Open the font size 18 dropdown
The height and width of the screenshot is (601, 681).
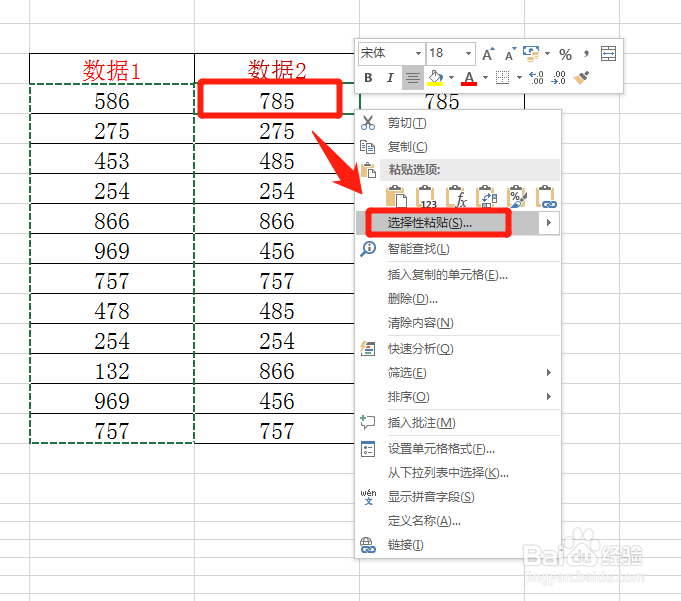468,54
